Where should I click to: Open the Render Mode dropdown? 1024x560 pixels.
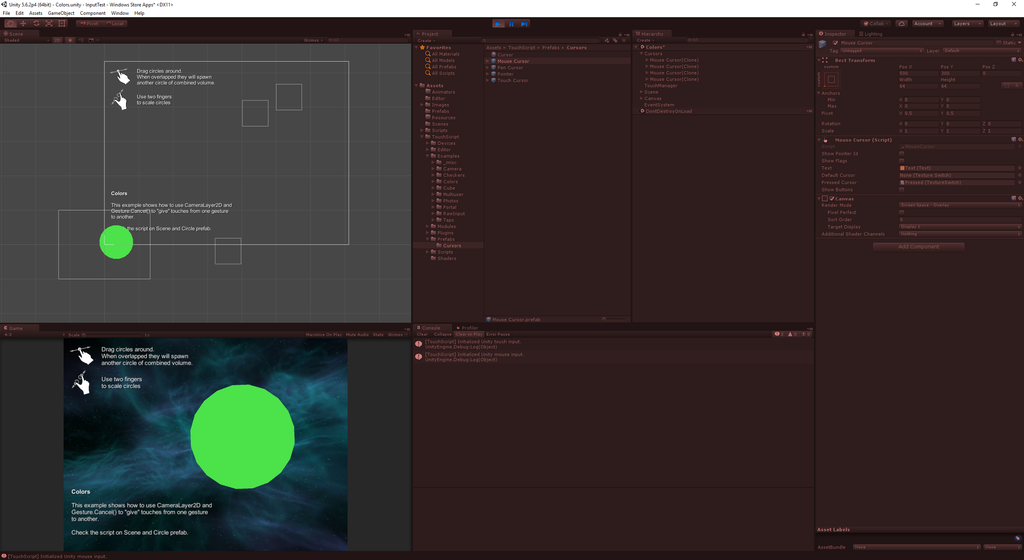(x=958, y=205)
